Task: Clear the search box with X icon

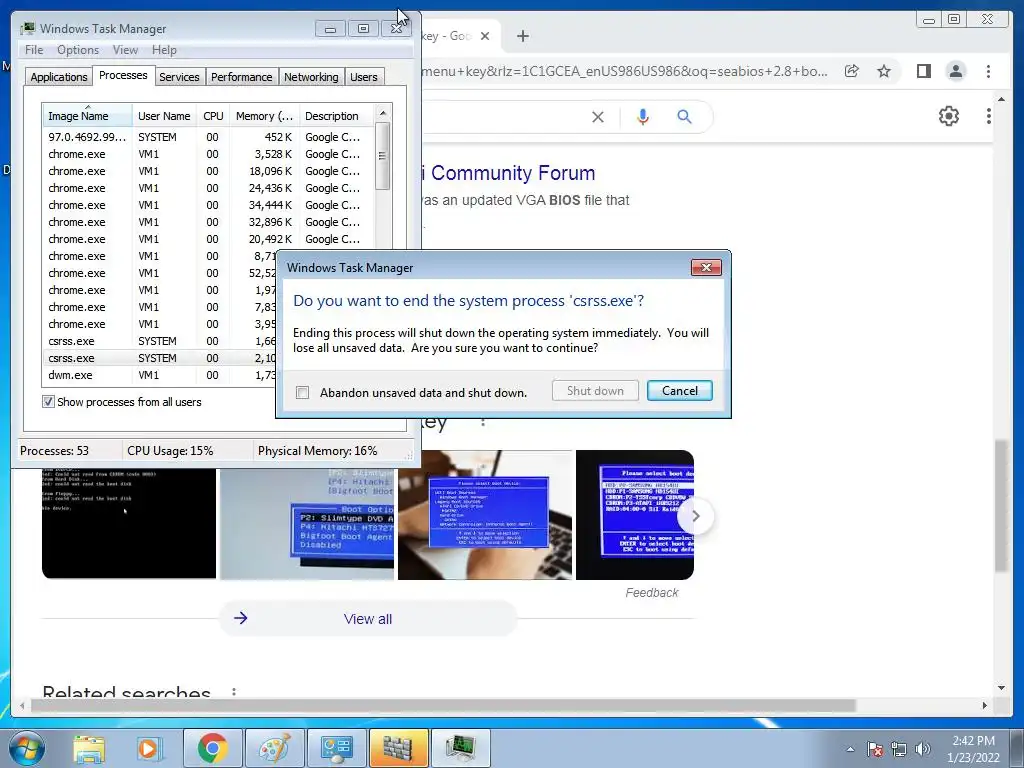Action: pos(598,117)
